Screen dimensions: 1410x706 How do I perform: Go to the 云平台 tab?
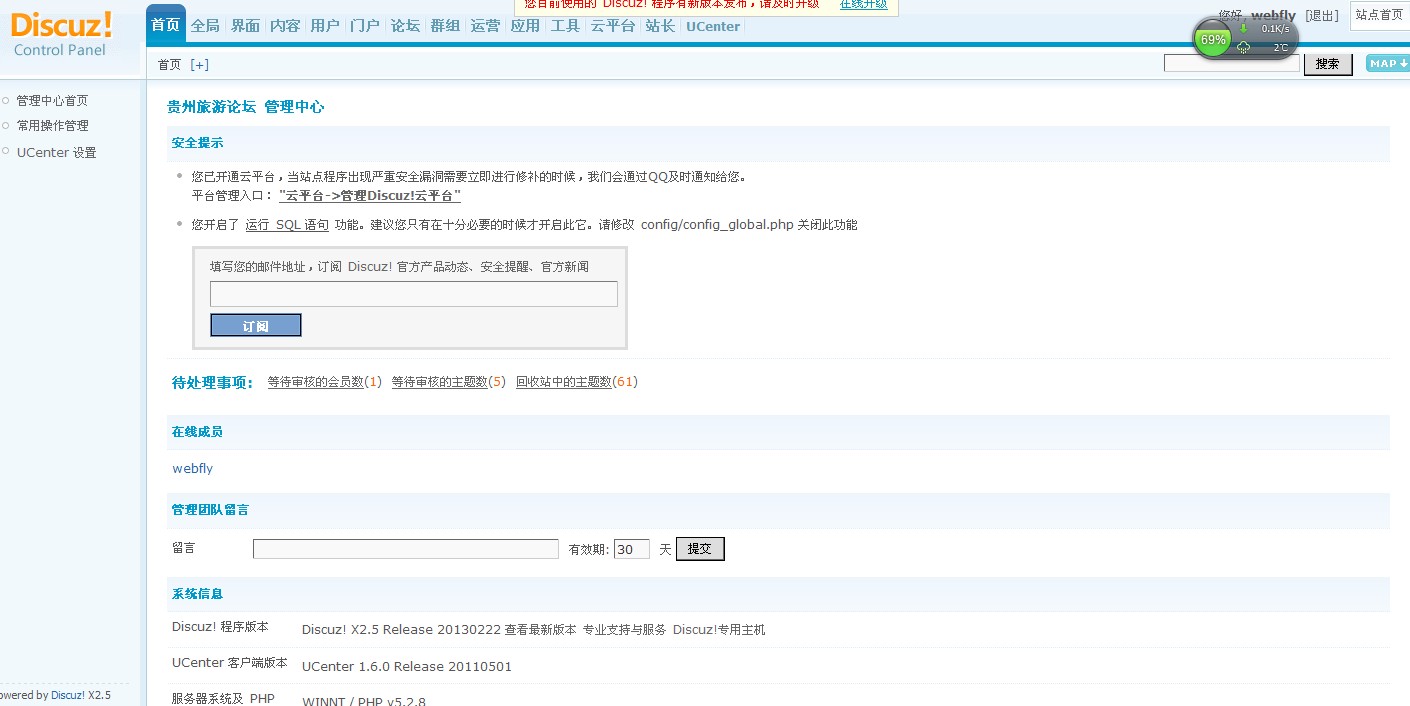(613, 26)
